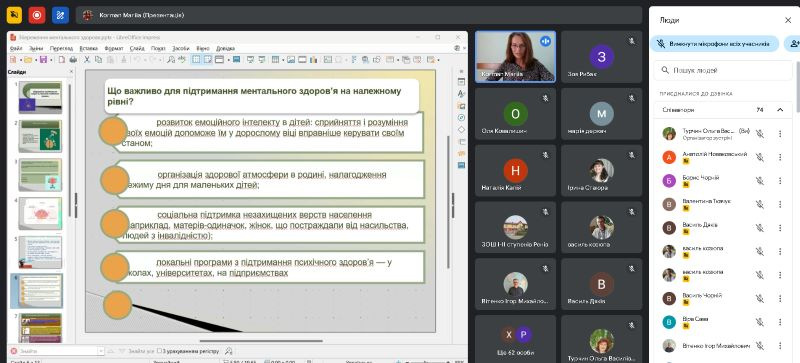
Task: Click the blue annotation pen icon
Action: tap(60, 15)
